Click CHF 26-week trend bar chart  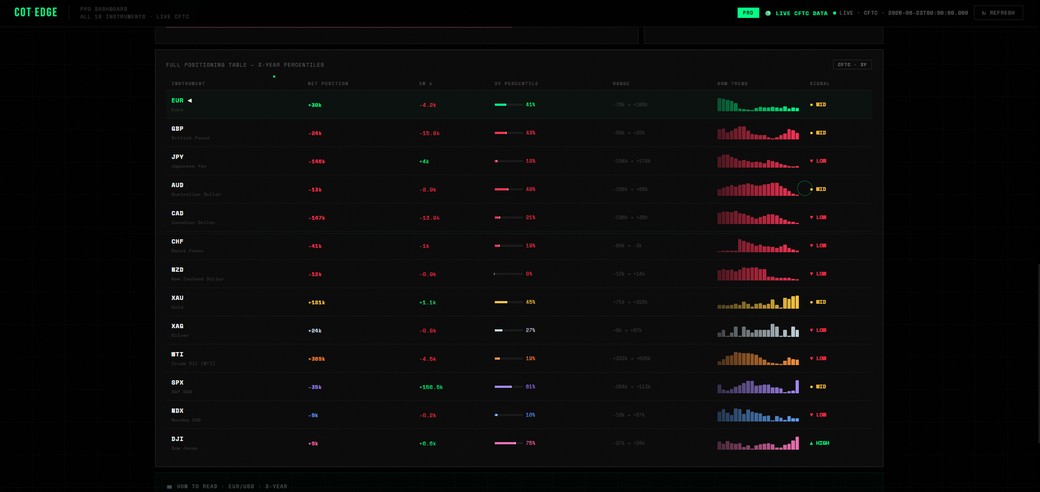[758, 245]
